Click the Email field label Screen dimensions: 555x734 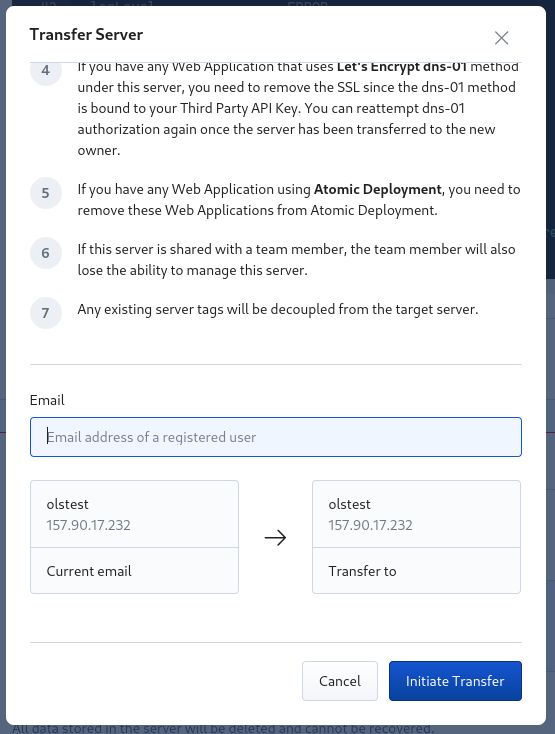tap(47, 400)
